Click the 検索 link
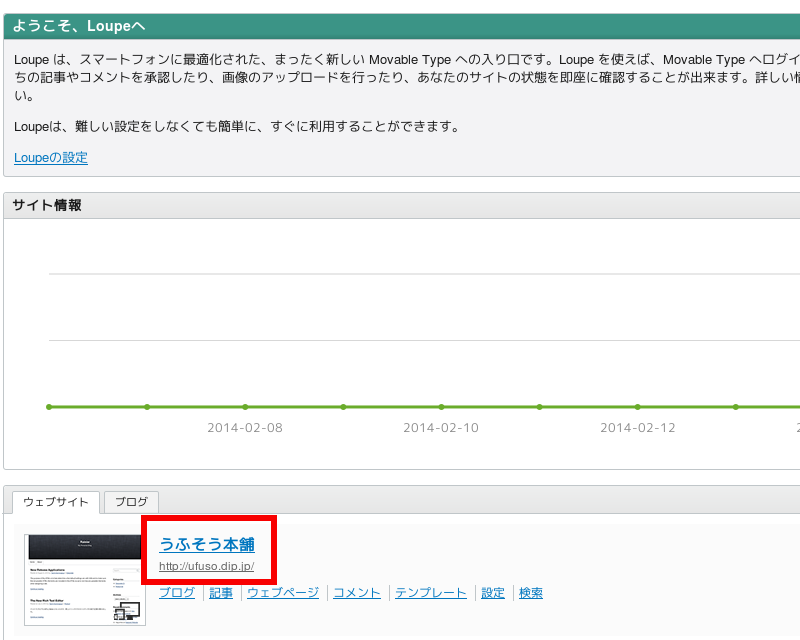800x640 pixels. coord(531,593)
